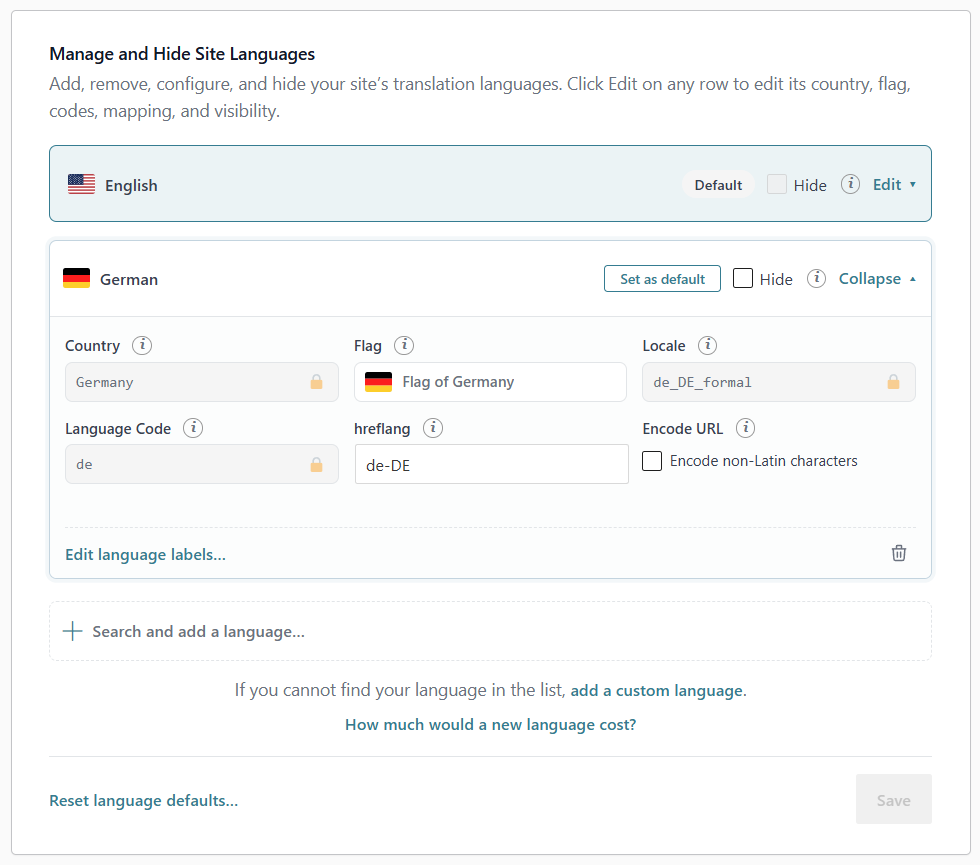Click the English language name
The image size is (980, 865).
pos(131,186)
